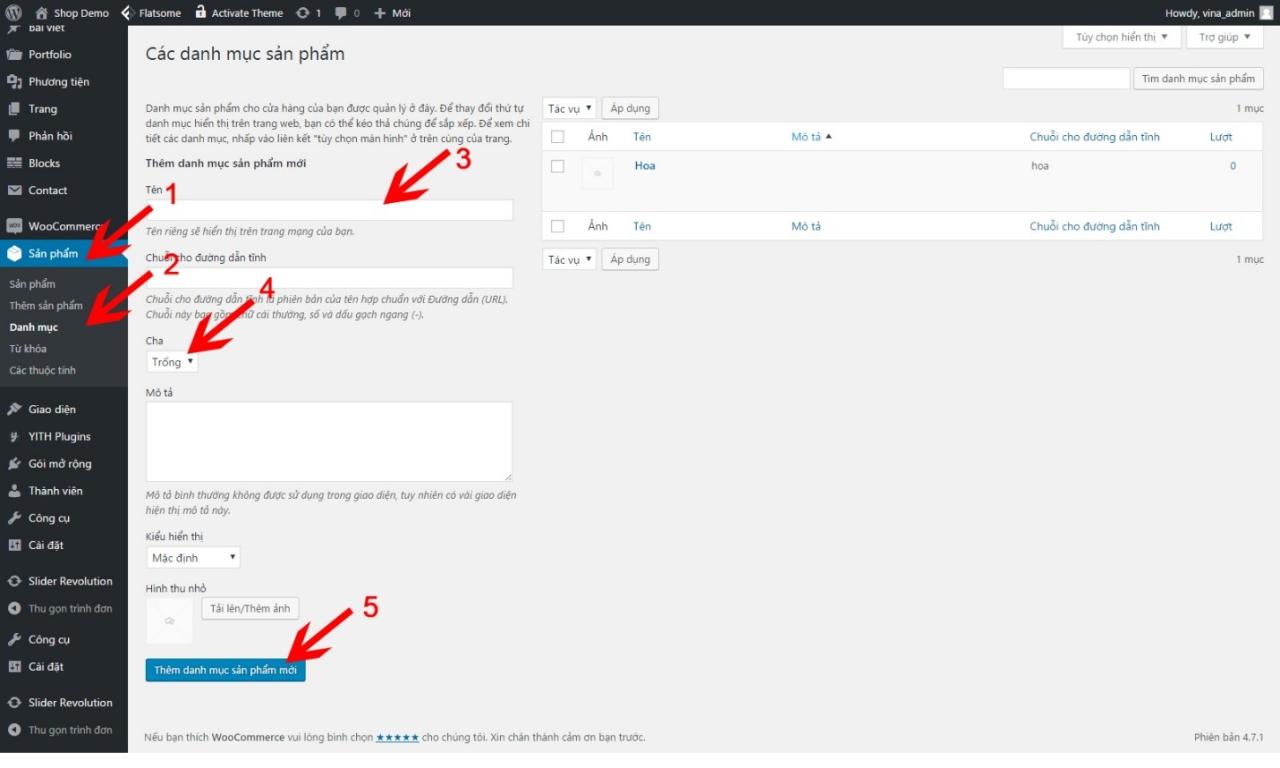The width and height of the screenshot is (1280, 768).
Task: Open the Shop Demo home icon
Action: pyautogui.click(x=42, y=13)
